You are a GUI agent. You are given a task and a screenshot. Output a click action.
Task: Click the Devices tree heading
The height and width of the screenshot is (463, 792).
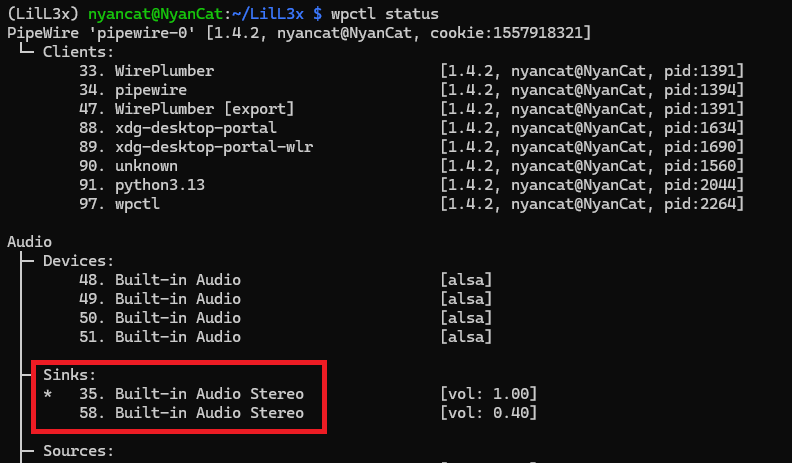[78, 261]
